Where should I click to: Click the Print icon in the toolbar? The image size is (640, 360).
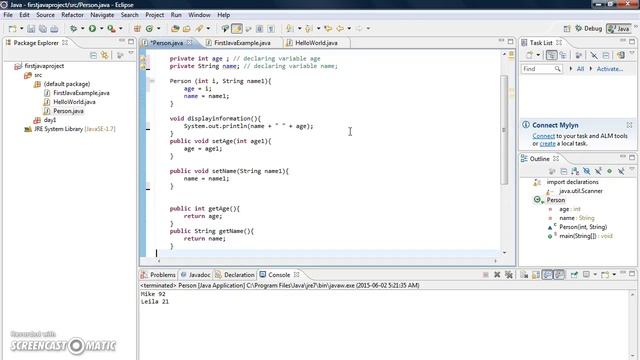tap(54, 29)
